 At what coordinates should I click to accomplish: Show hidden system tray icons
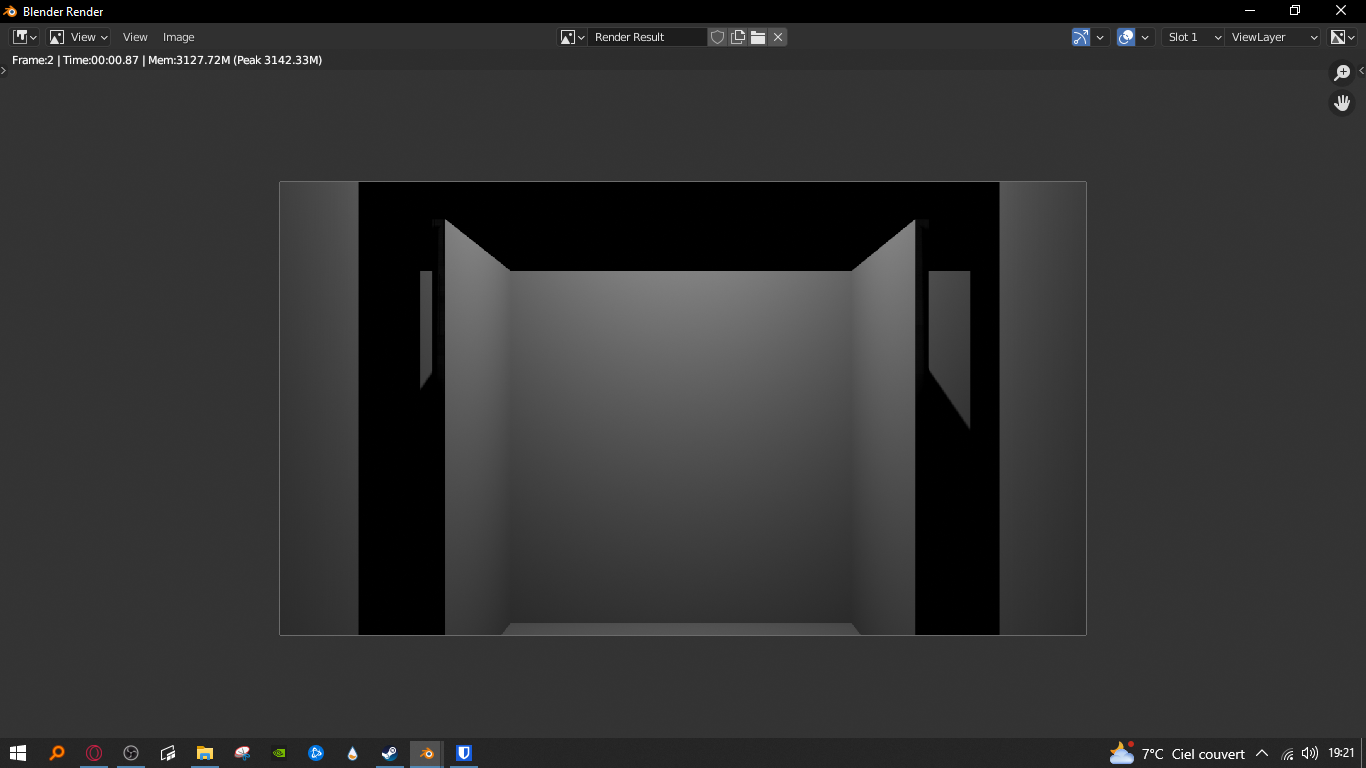coord(1262,753)
